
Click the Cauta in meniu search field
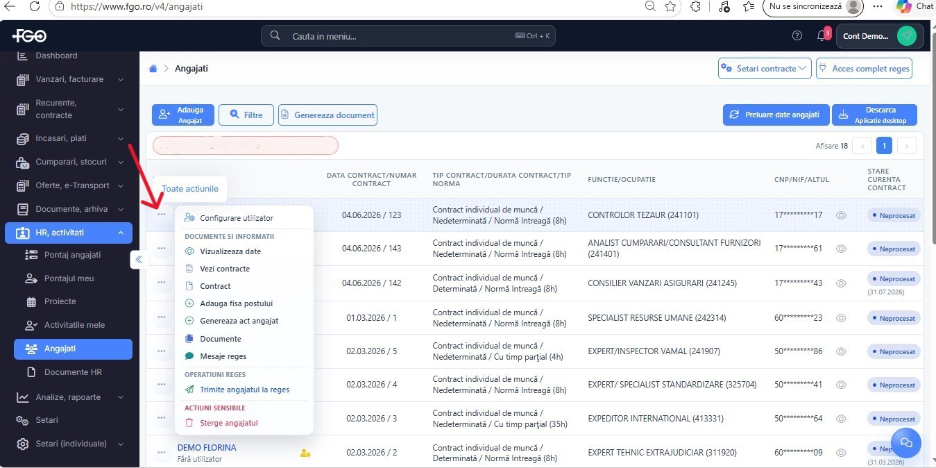tap(408, 36)
